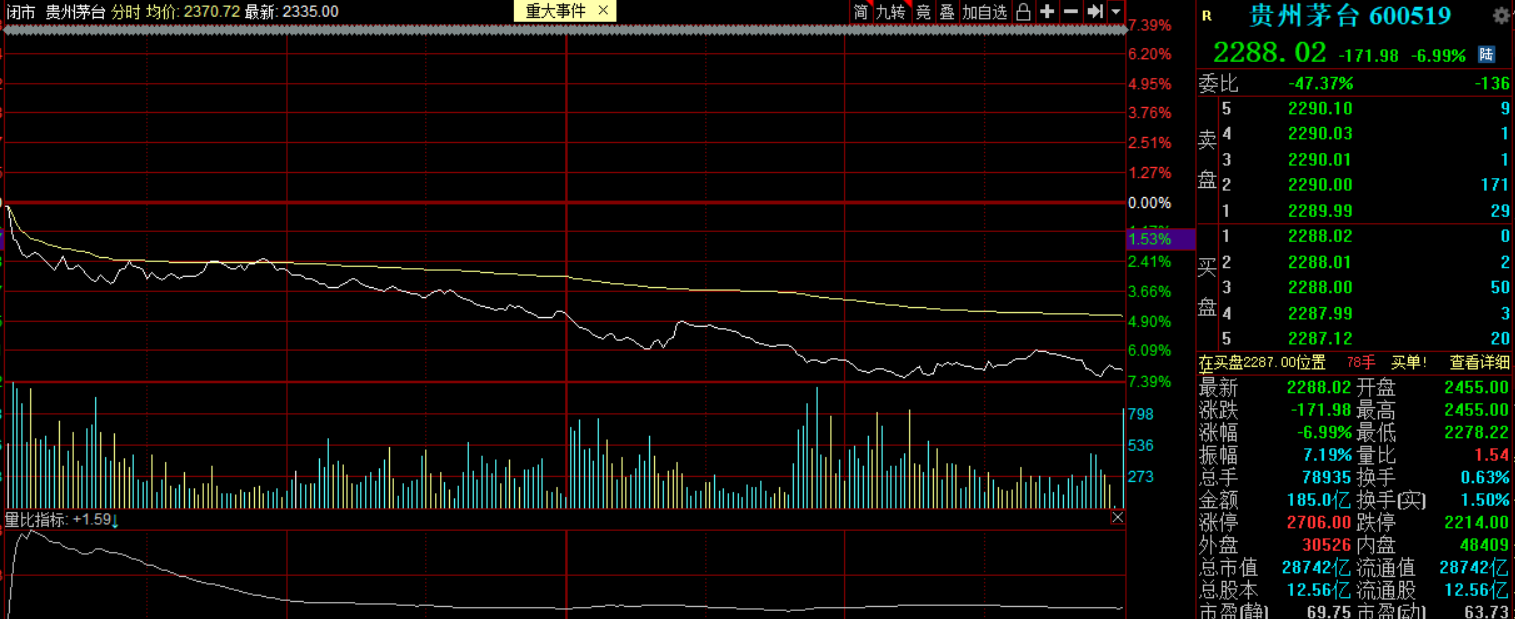Click the 买单! label
The height and width of the screenshot is (619, 1515).
coord(1410,362)
